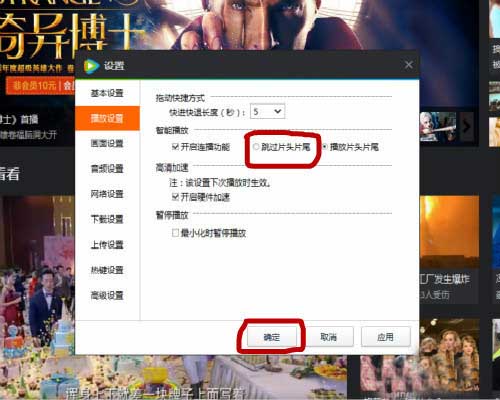Select the 上传设置 tab
The width and height of the screenshot is (500, 400).
107,245
